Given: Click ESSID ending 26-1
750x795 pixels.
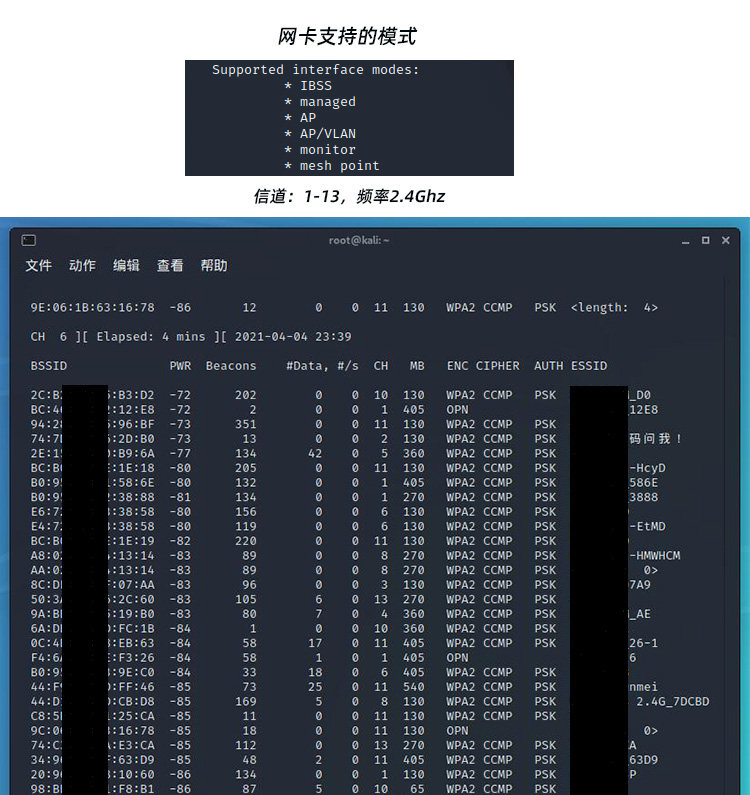Looking at the screenshot, I should click(x=644, y=643).
